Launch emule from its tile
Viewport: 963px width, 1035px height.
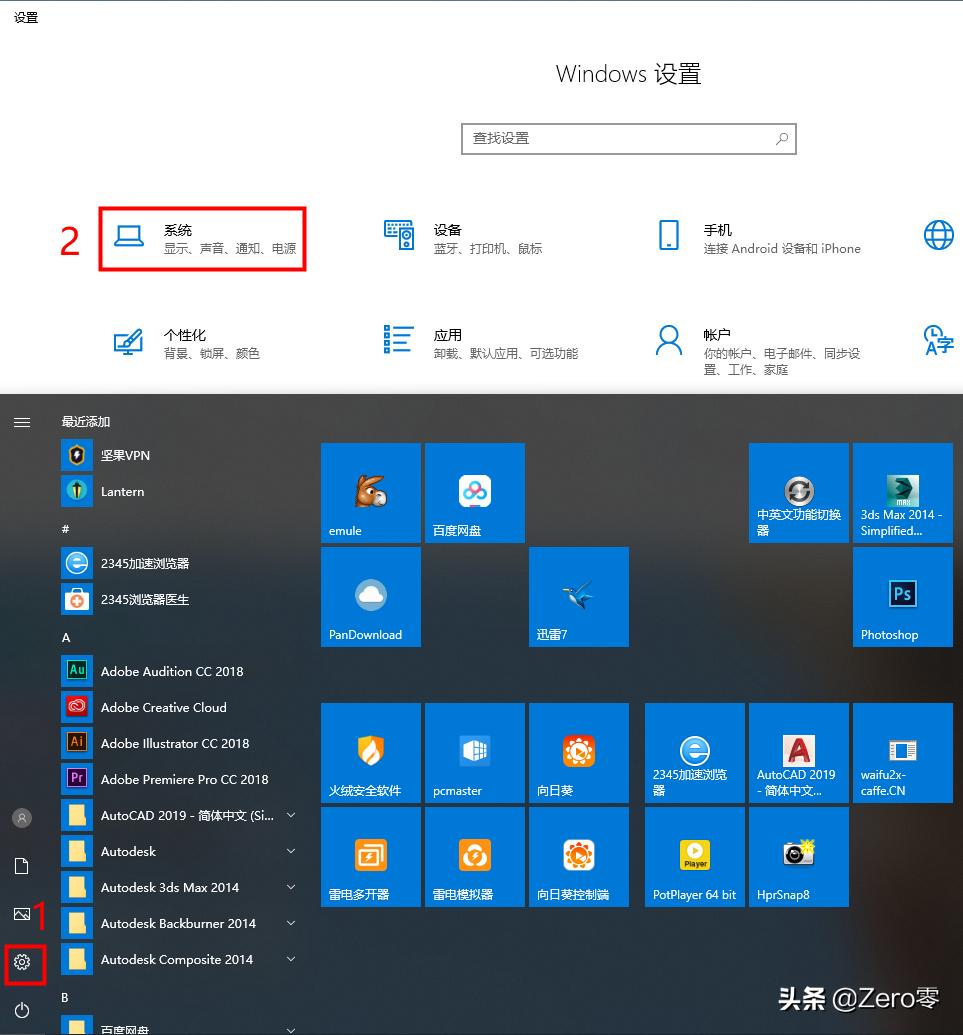point(370,492)
